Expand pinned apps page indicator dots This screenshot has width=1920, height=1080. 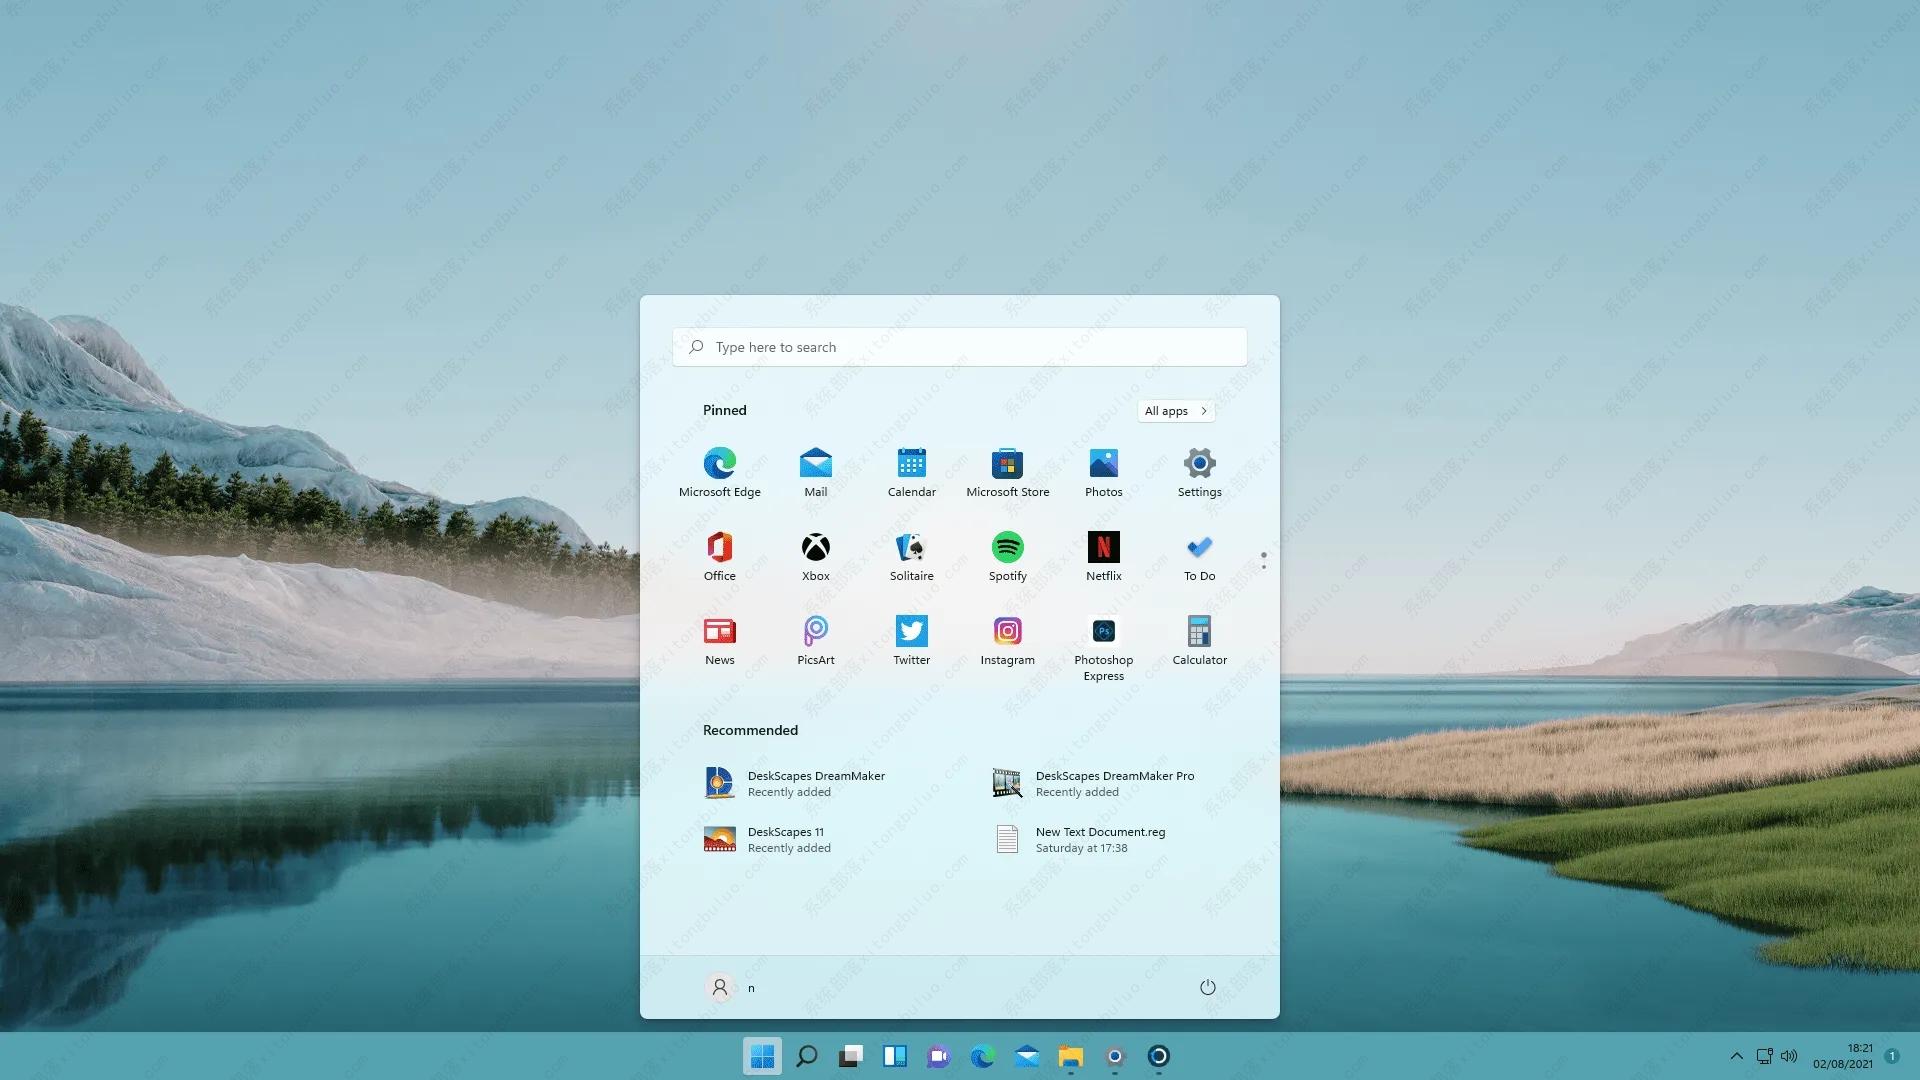(1263, 559)
